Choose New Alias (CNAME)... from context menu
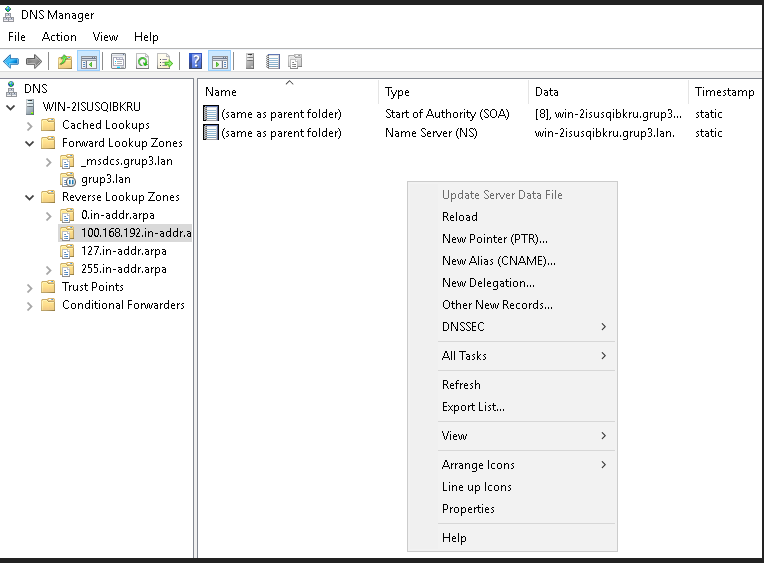Screen dimensions: 764x563 point(512,261)
